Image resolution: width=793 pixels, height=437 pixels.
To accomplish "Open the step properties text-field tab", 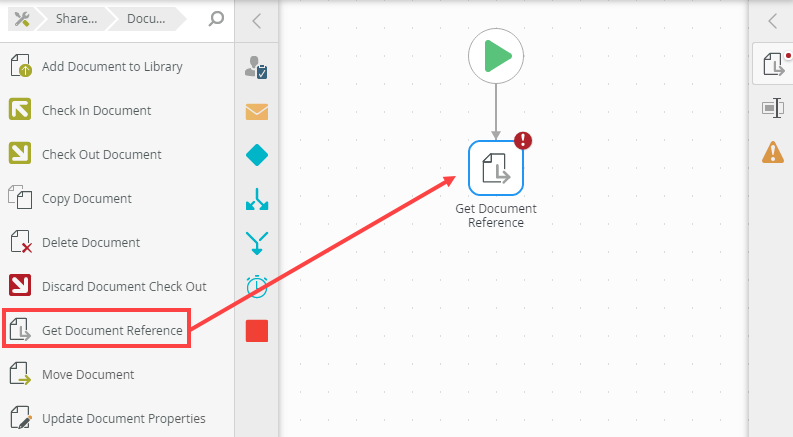I will click(773, 108).
